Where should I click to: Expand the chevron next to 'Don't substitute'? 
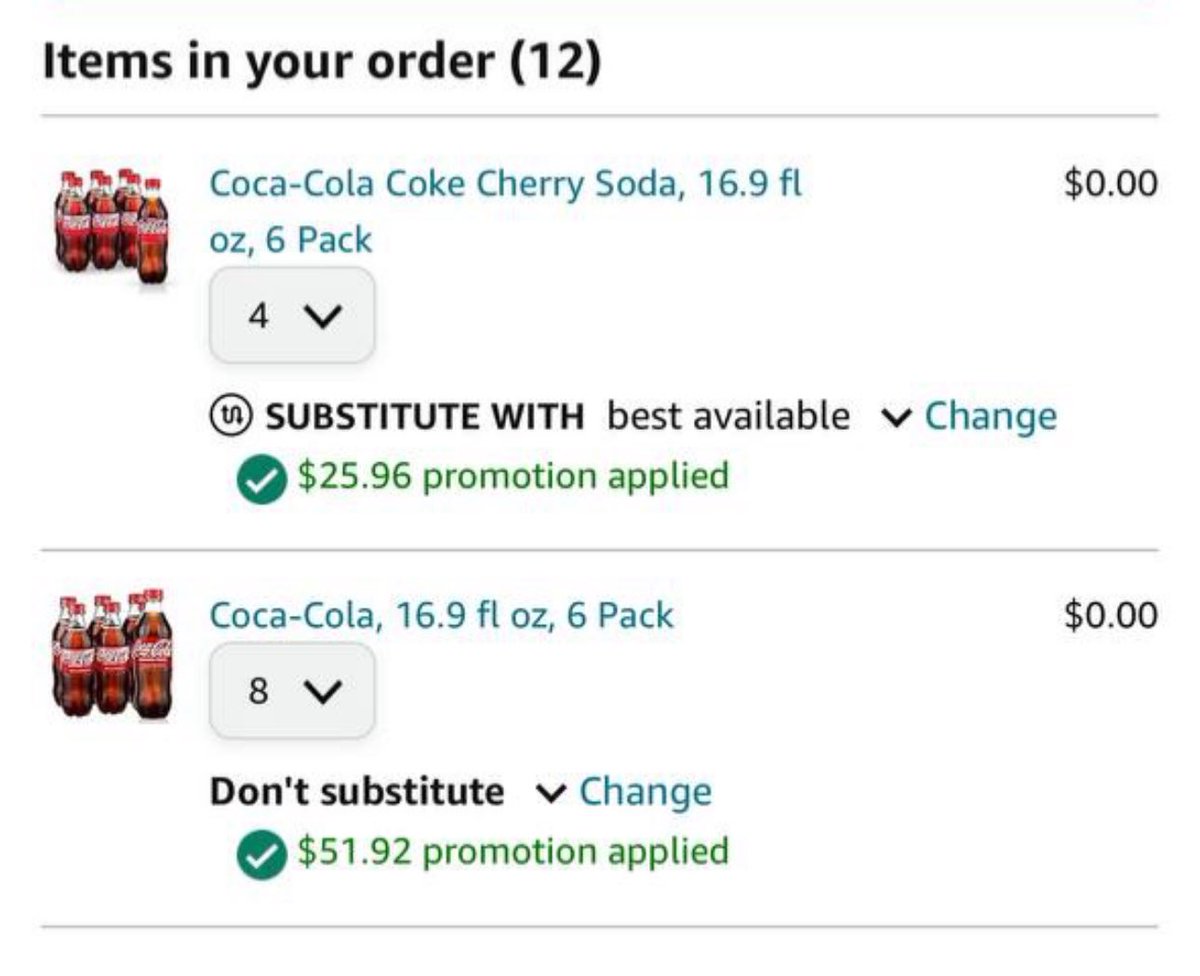click(x=550, y=792)
